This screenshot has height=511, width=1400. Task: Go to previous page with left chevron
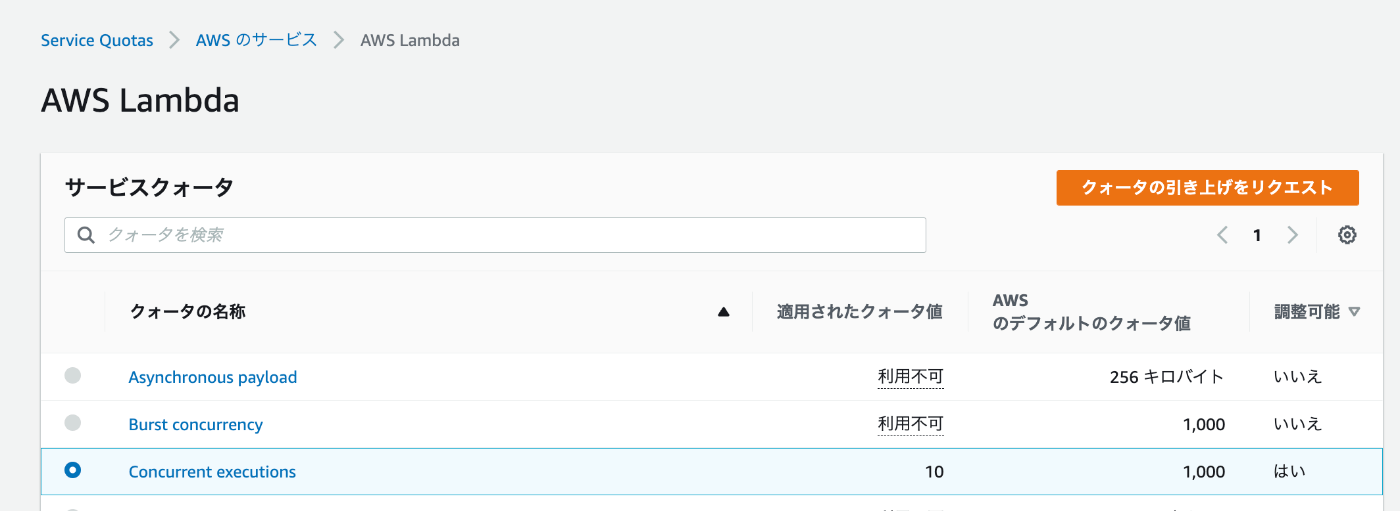tap(1222, 235)
